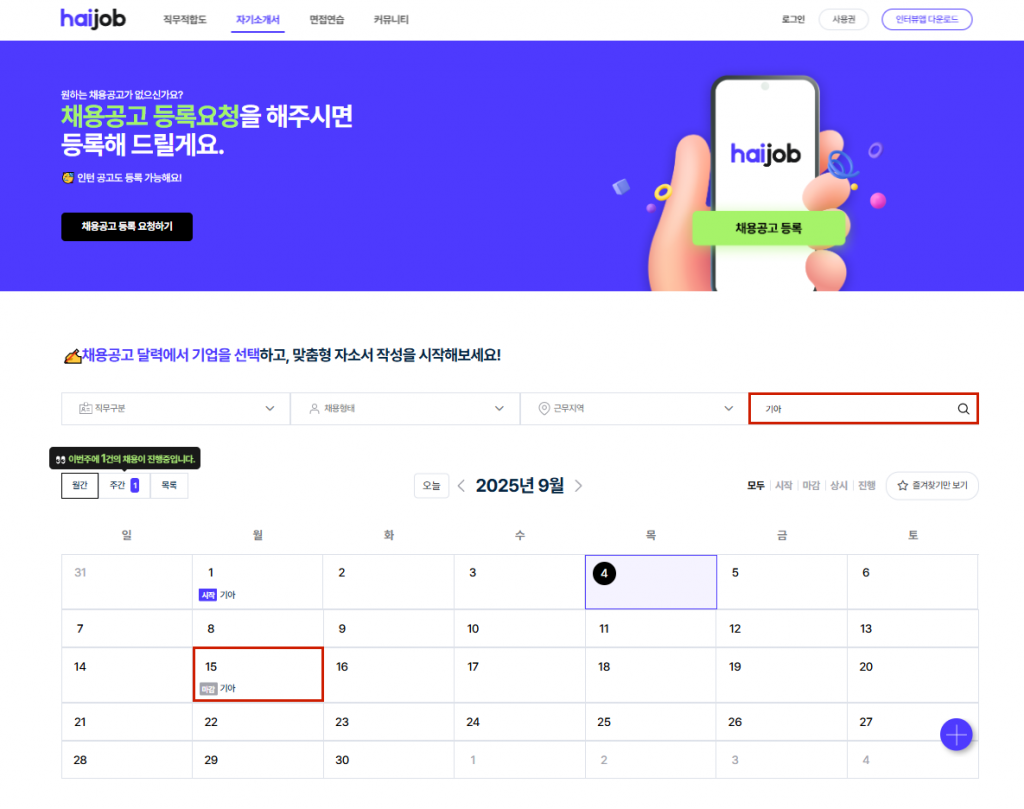This screenshot has width=1024, height=809.
Task: Click the 오늘 today button
Action: coord(432,486)
